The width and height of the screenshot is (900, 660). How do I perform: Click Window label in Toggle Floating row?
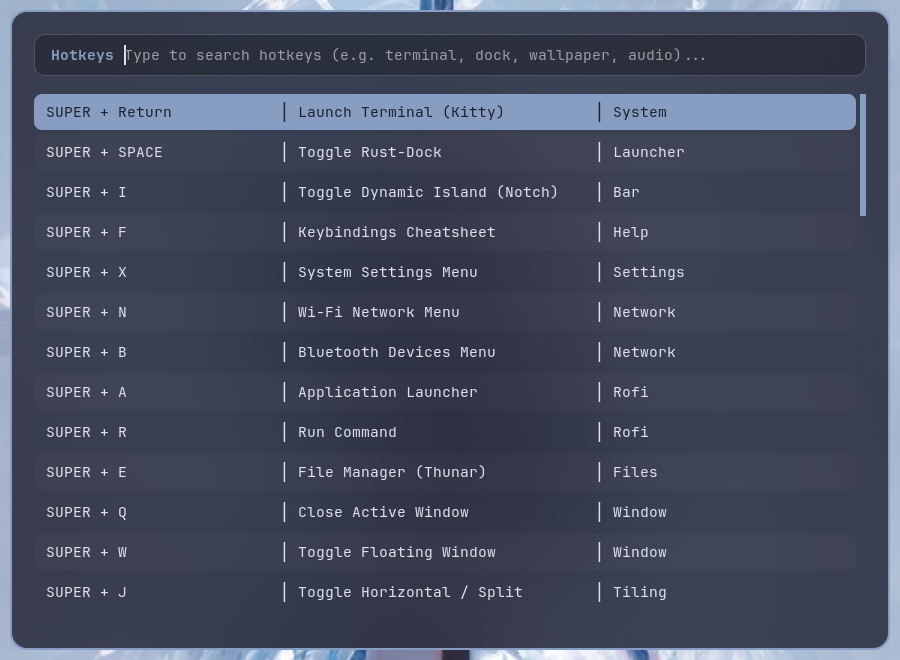pyautogui.click(x=640, y=552)
